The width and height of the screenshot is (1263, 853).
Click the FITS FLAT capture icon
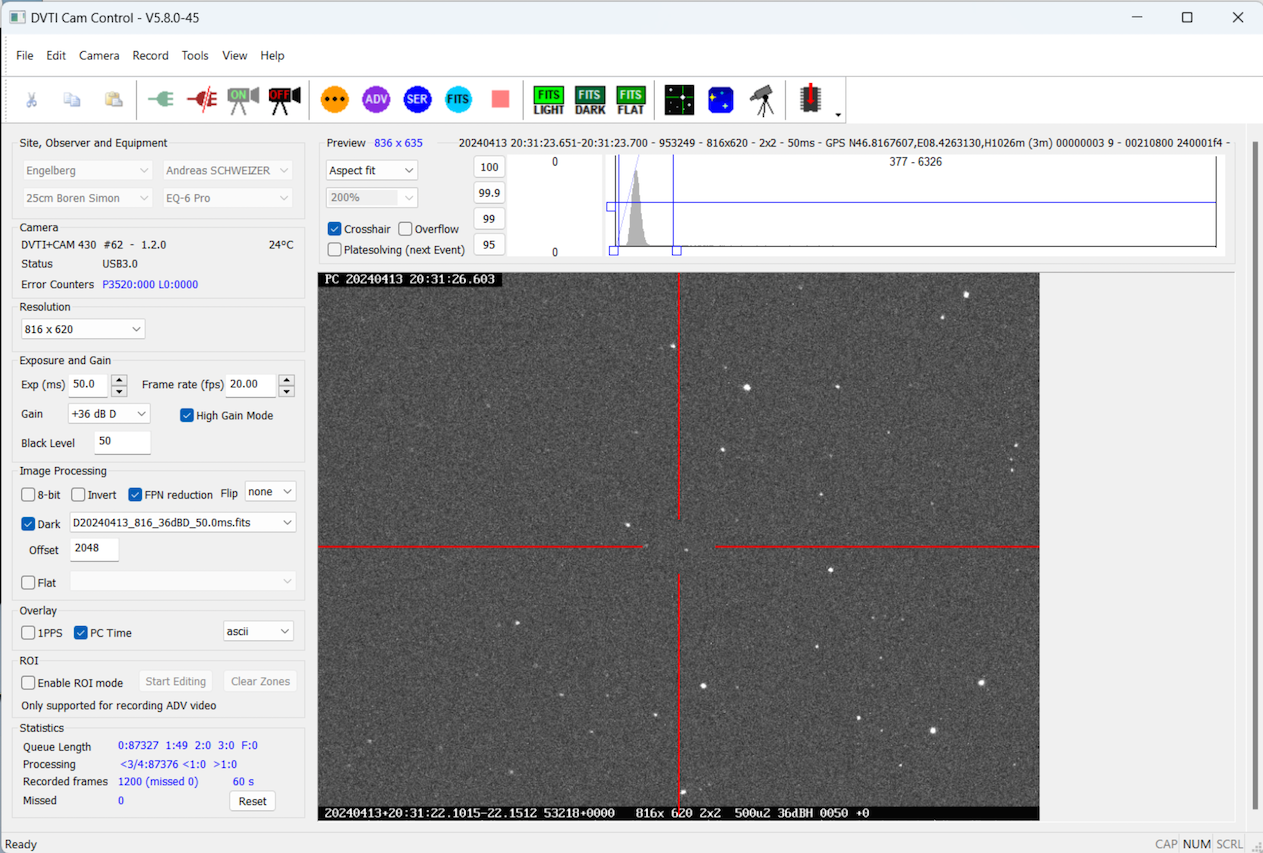tap(630, 99)
